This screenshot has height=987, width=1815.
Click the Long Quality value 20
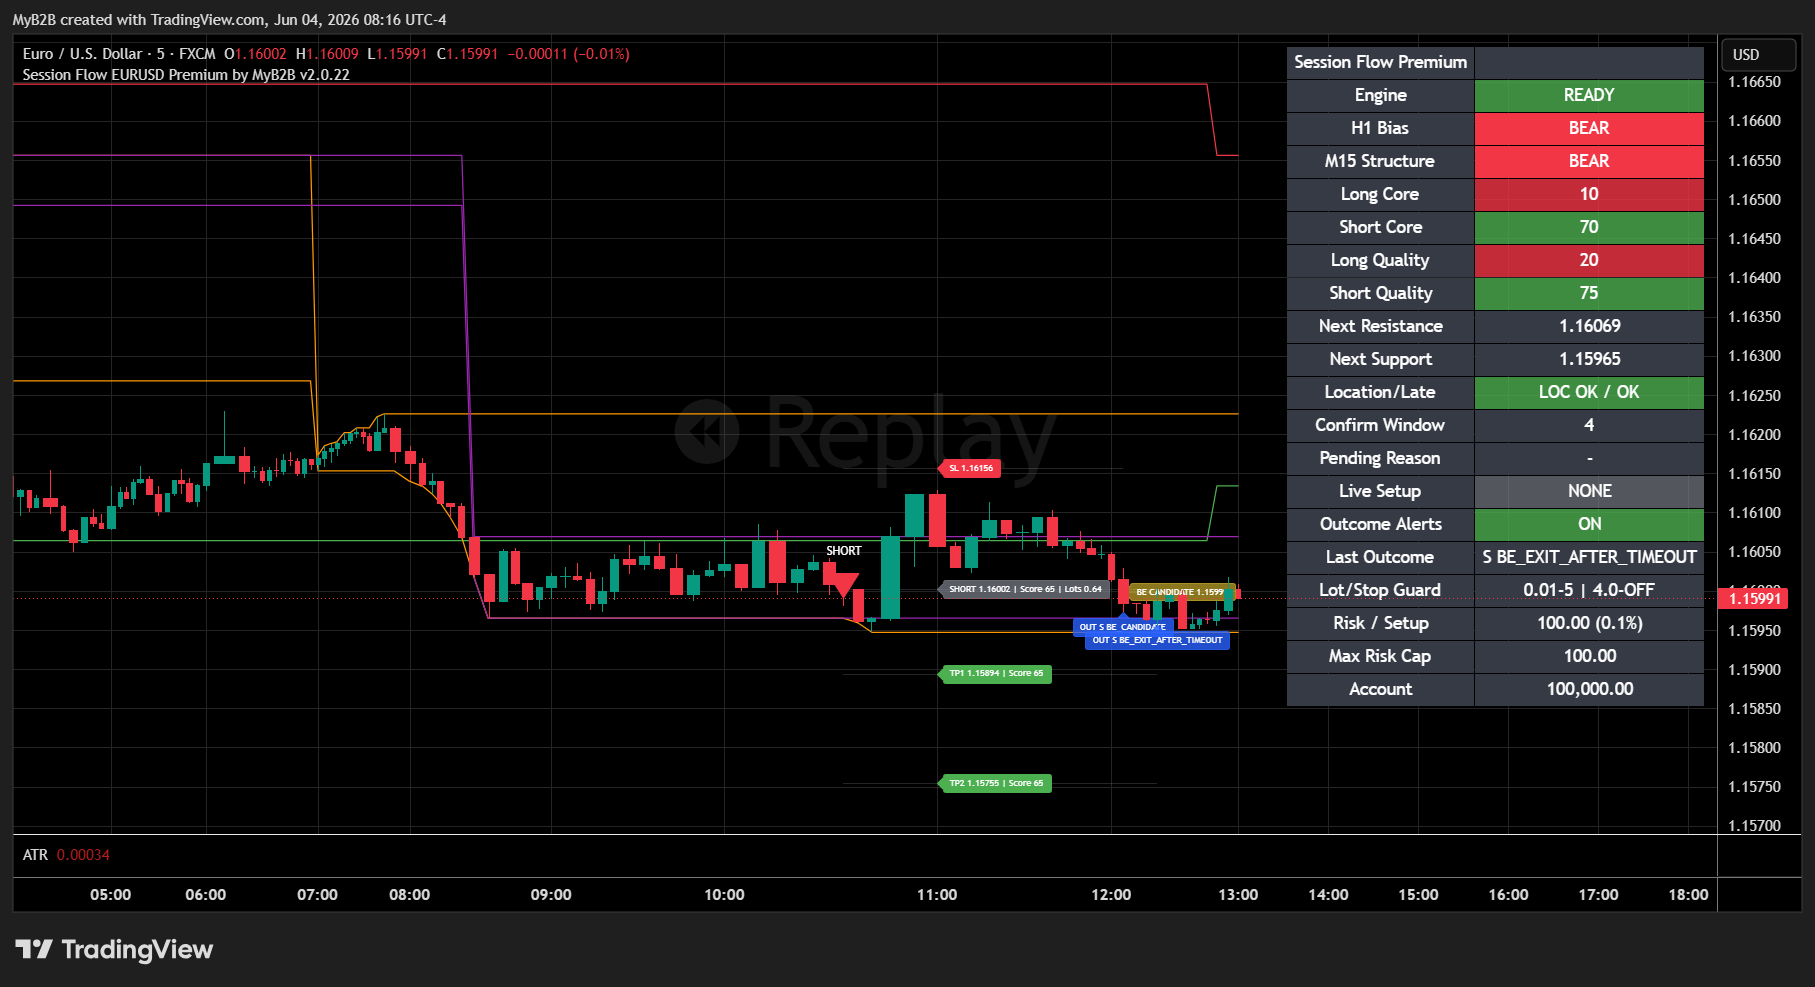point(1589,260)
